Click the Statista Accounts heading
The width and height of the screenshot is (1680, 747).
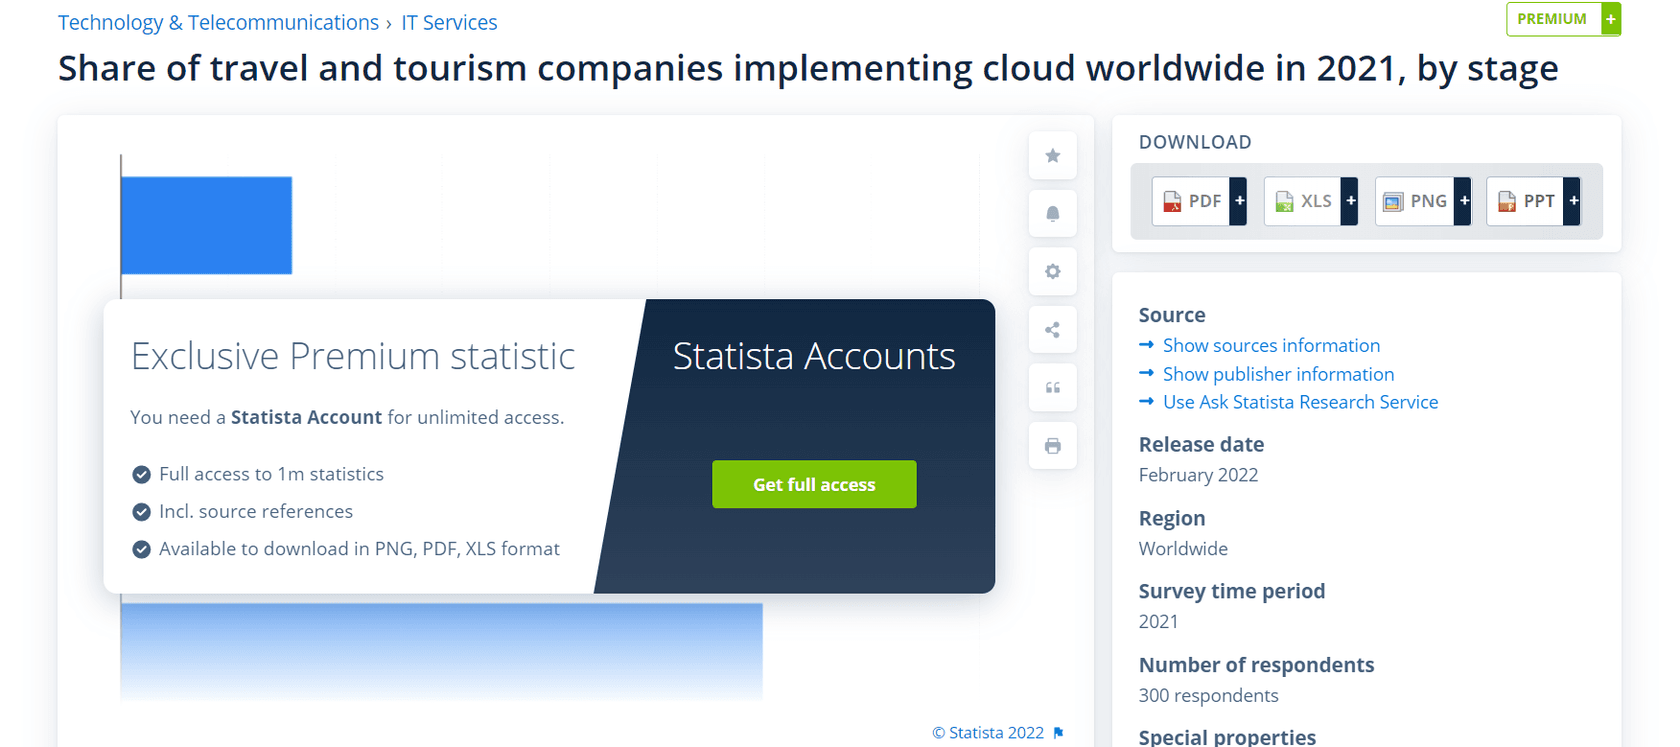pos(814,356)
